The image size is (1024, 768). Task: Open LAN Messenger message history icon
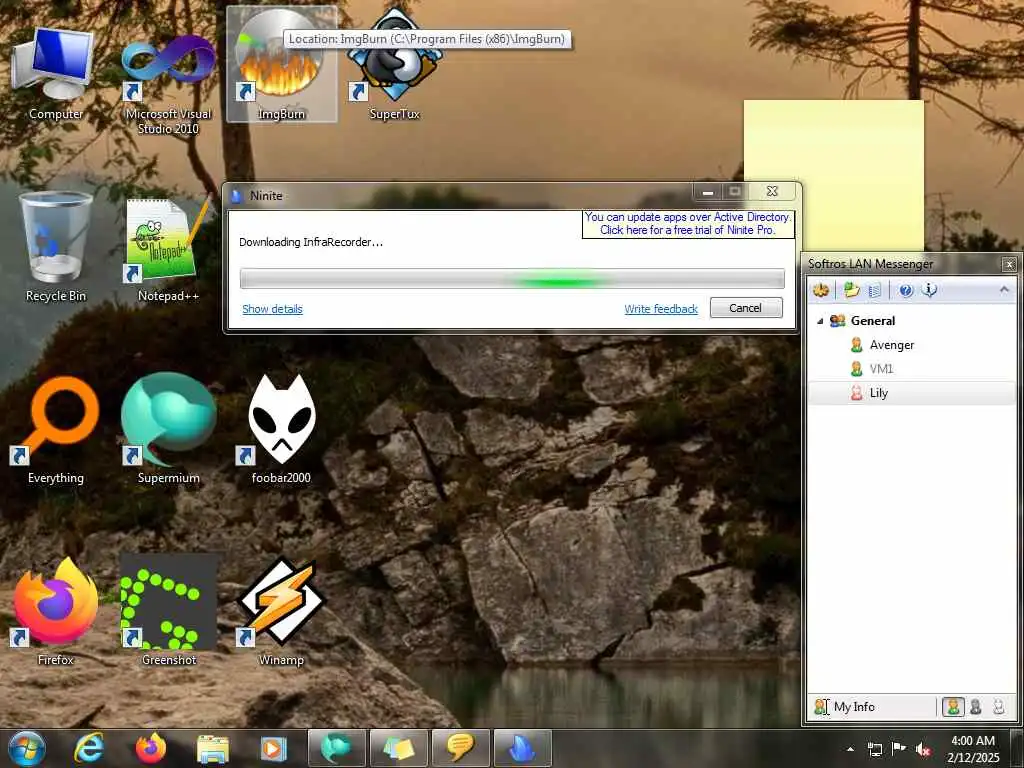[875, 290]
